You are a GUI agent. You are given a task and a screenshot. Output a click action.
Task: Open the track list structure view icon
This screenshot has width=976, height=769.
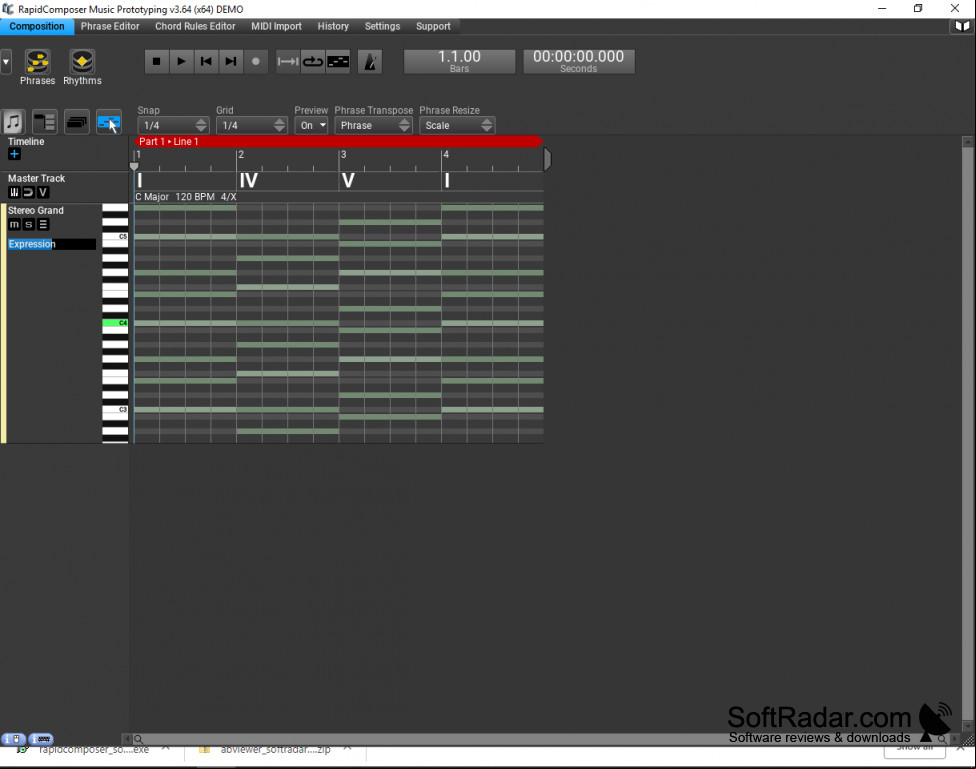pos(44,121)
